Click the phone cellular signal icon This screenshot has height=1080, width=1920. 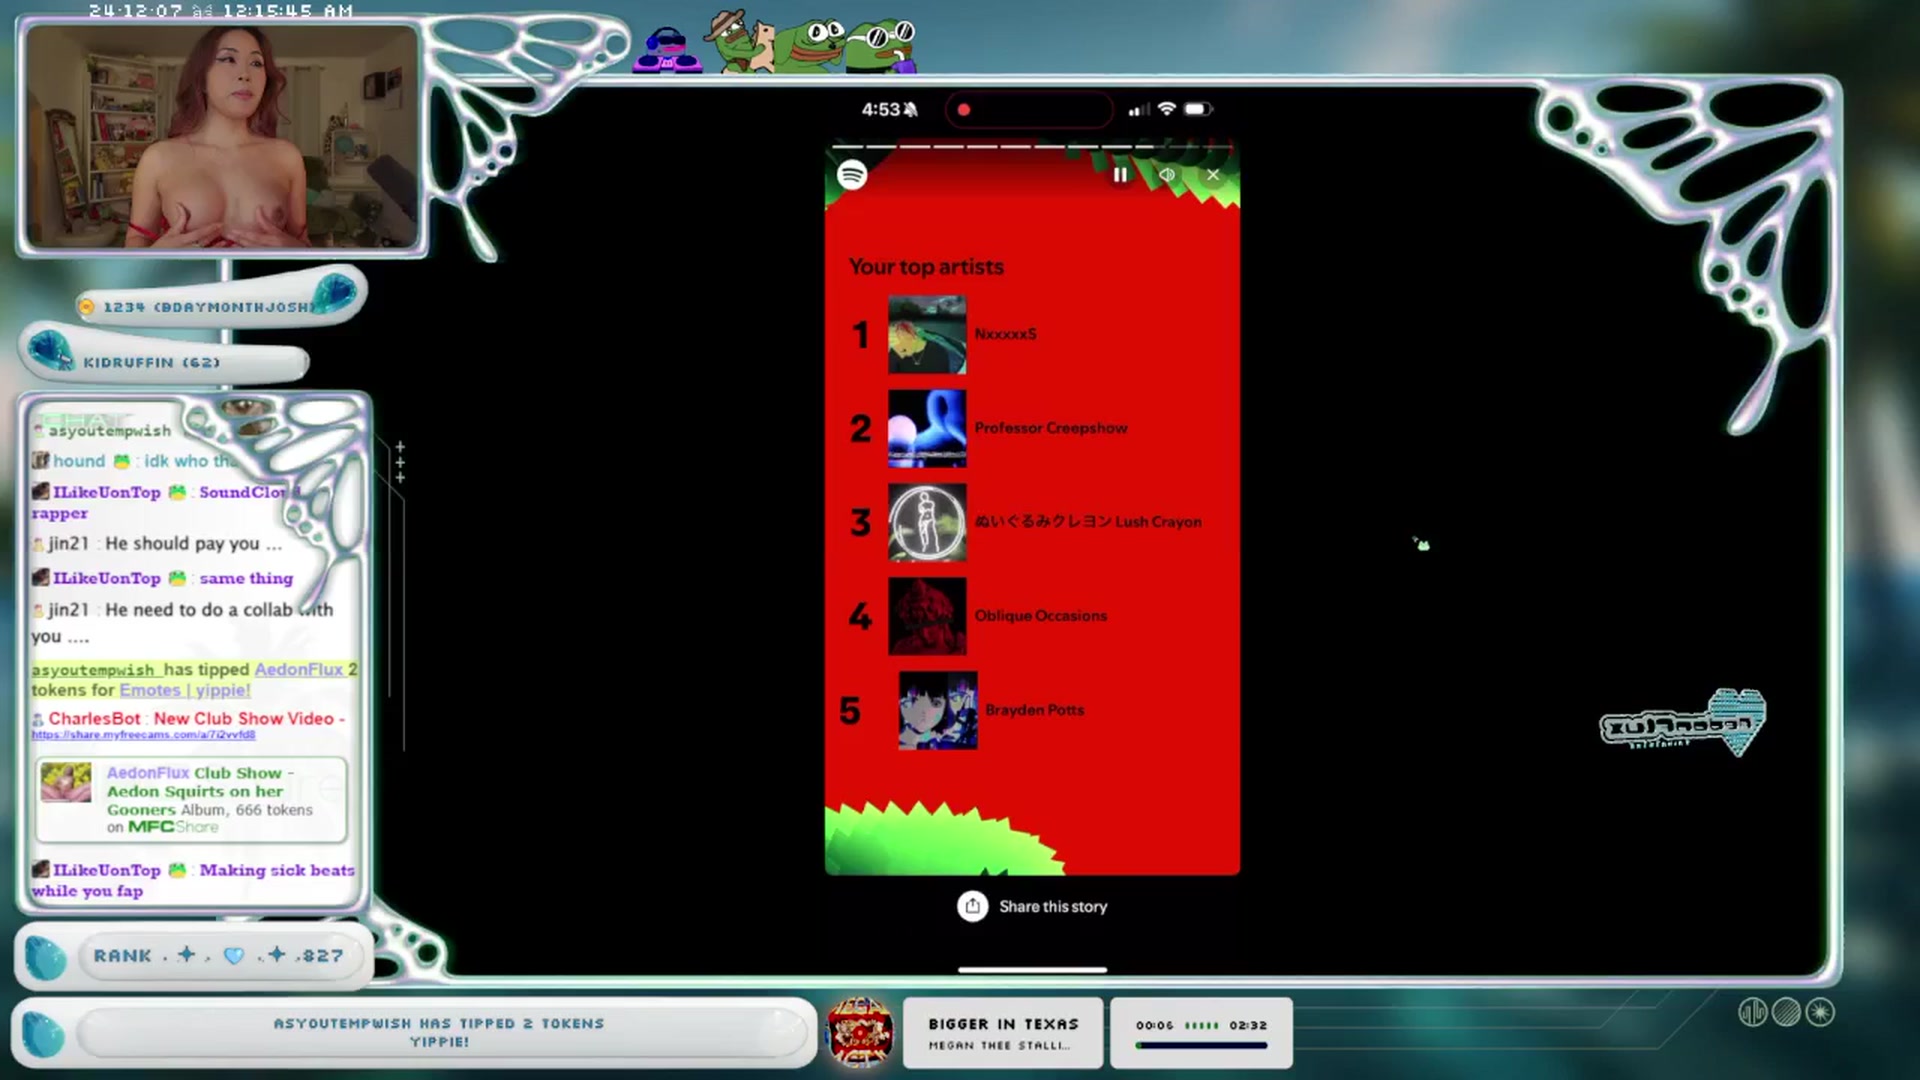[x=1139, y=110]
